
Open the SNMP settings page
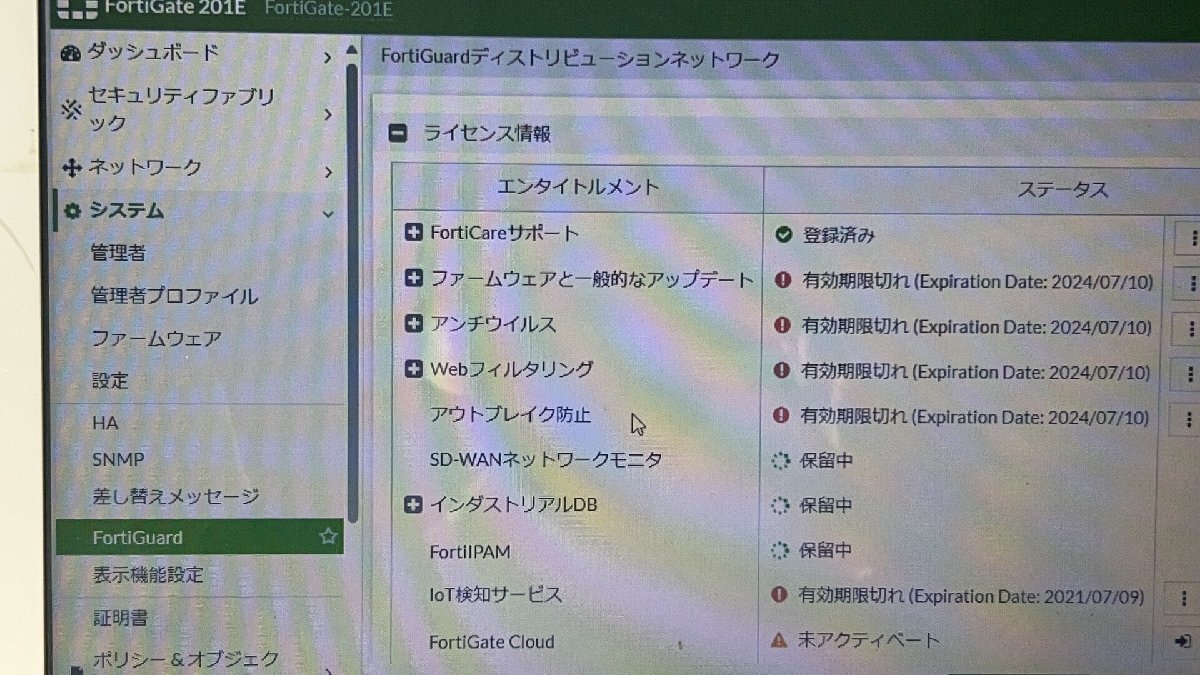(118, 460)
